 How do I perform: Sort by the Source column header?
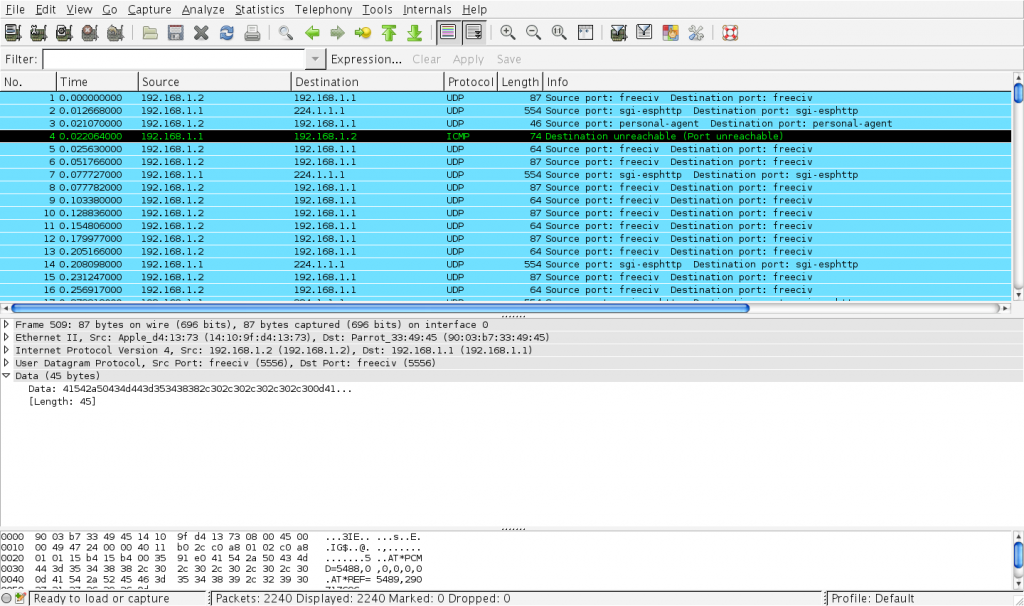(x=214, y=82)
